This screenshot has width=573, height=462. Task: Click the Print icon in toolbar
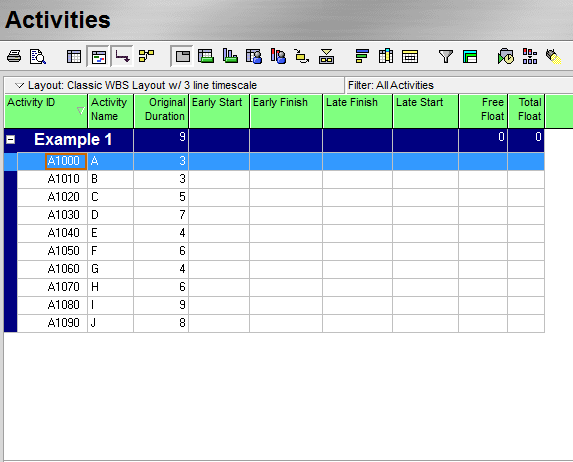(14, 57)
